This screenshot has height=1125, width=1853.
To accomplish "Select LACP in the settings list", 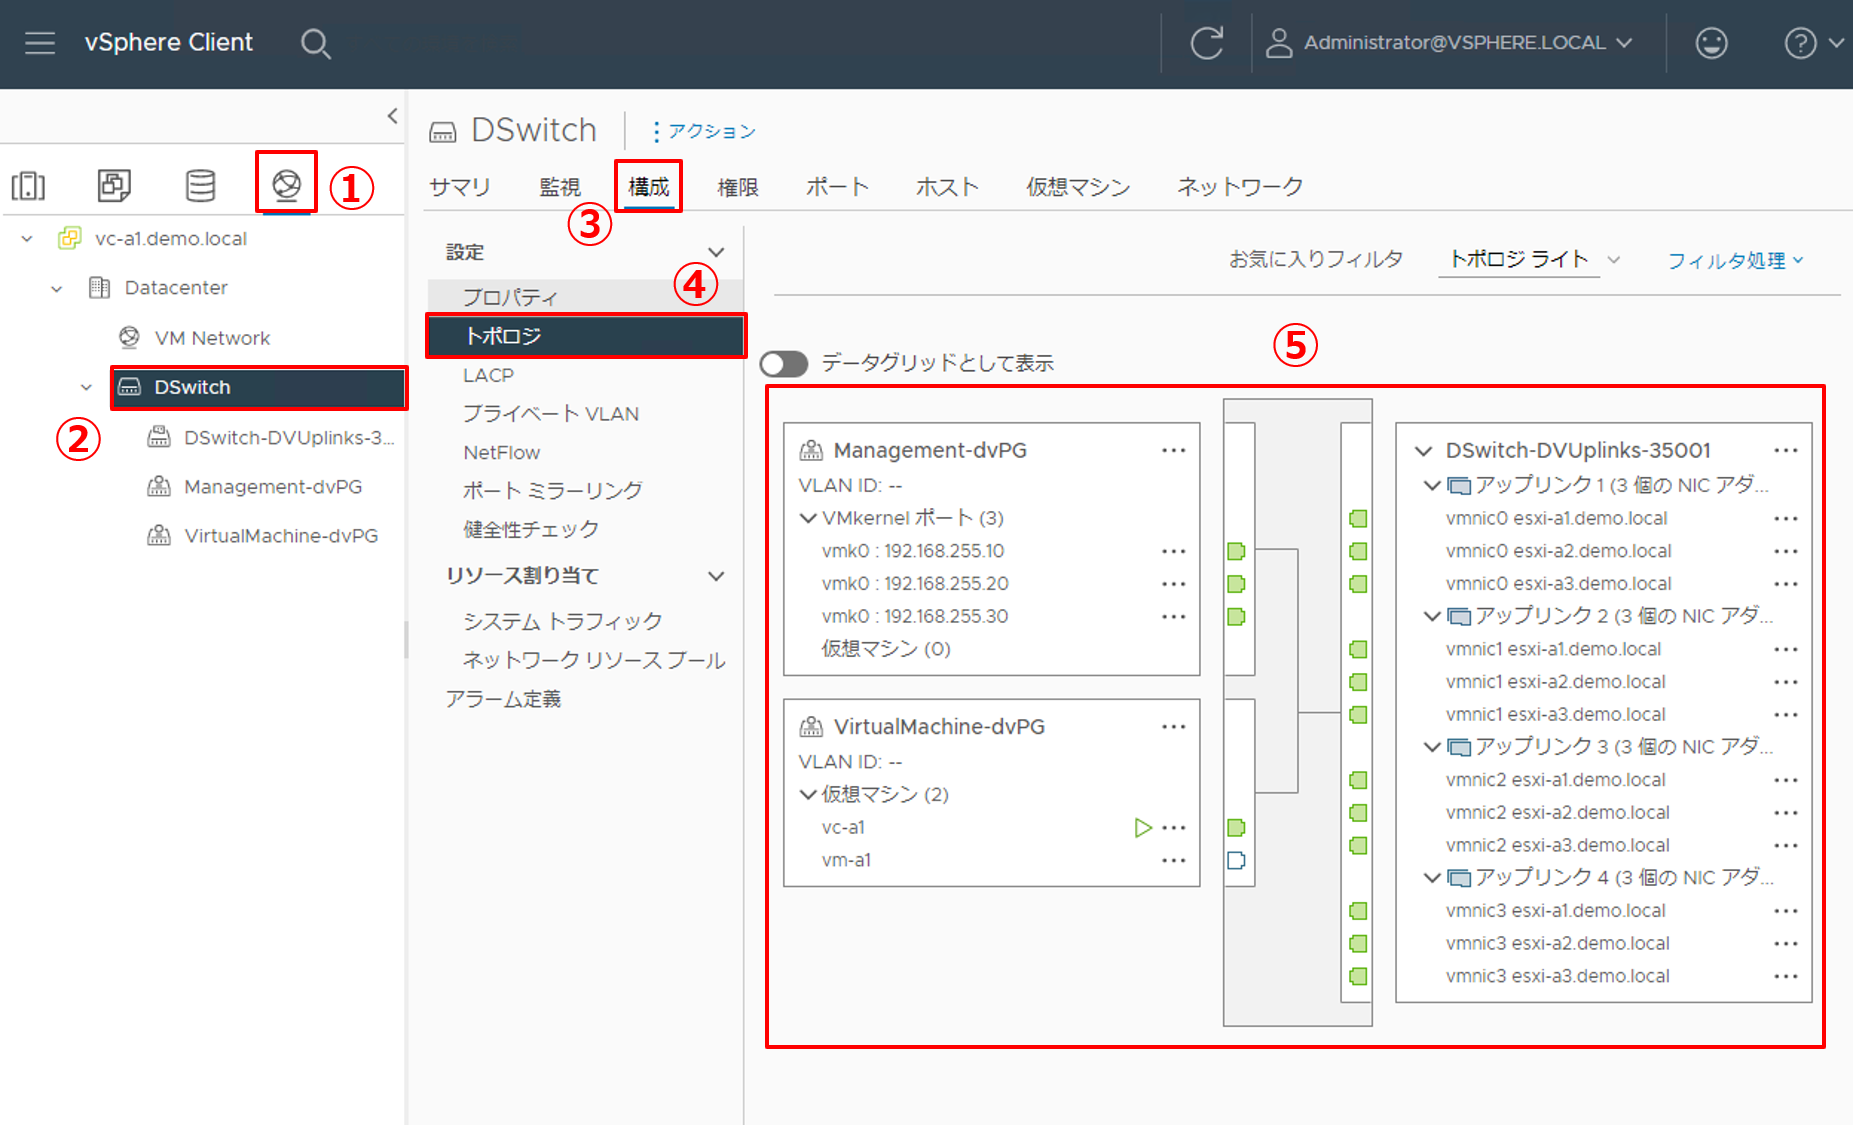I will pos(488,375).
